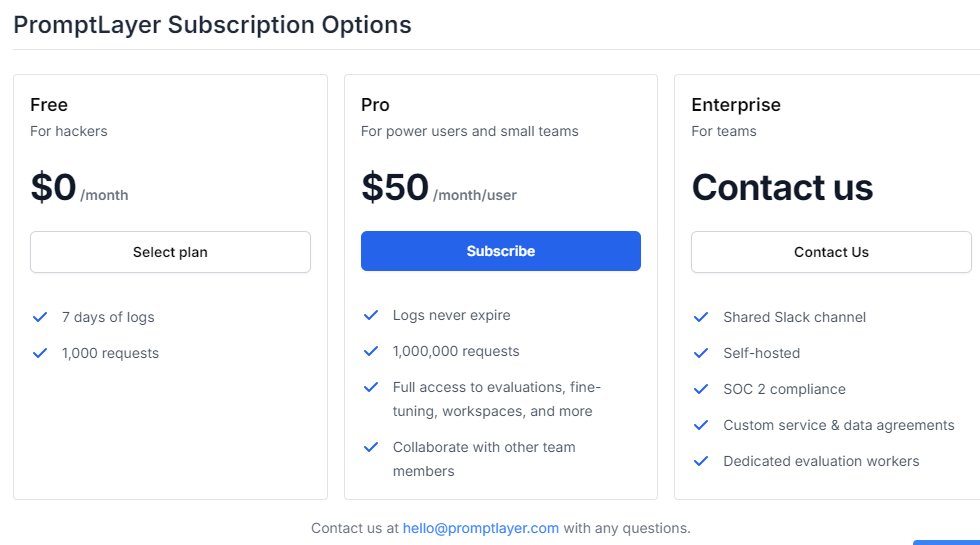
Task: Click the checkmark beside Logs never expire
Action: click(371, 315)
